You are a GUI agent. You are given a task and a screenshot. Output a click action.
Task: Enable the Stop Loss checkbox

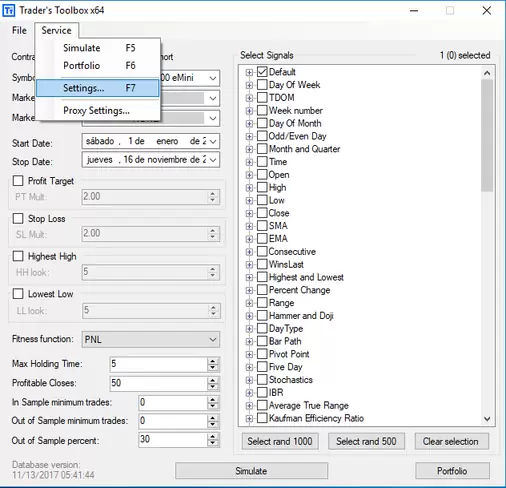18,219
